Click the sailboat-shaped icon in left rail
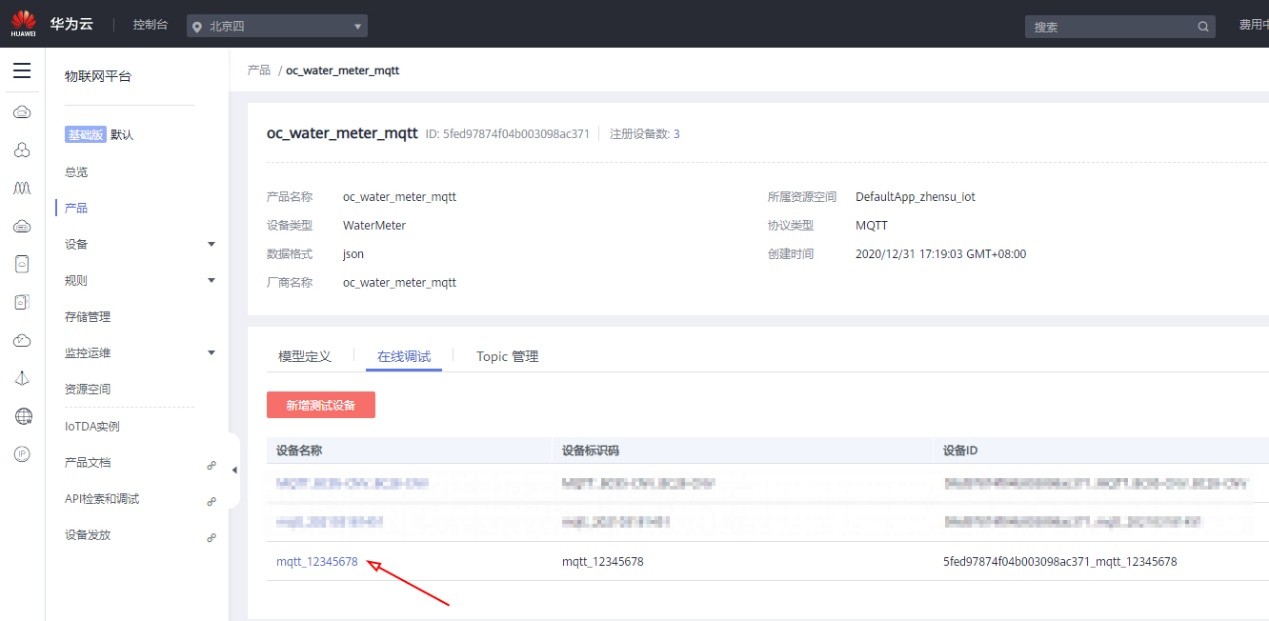The width and height of the screenshot is (1269, 621). 22,378
